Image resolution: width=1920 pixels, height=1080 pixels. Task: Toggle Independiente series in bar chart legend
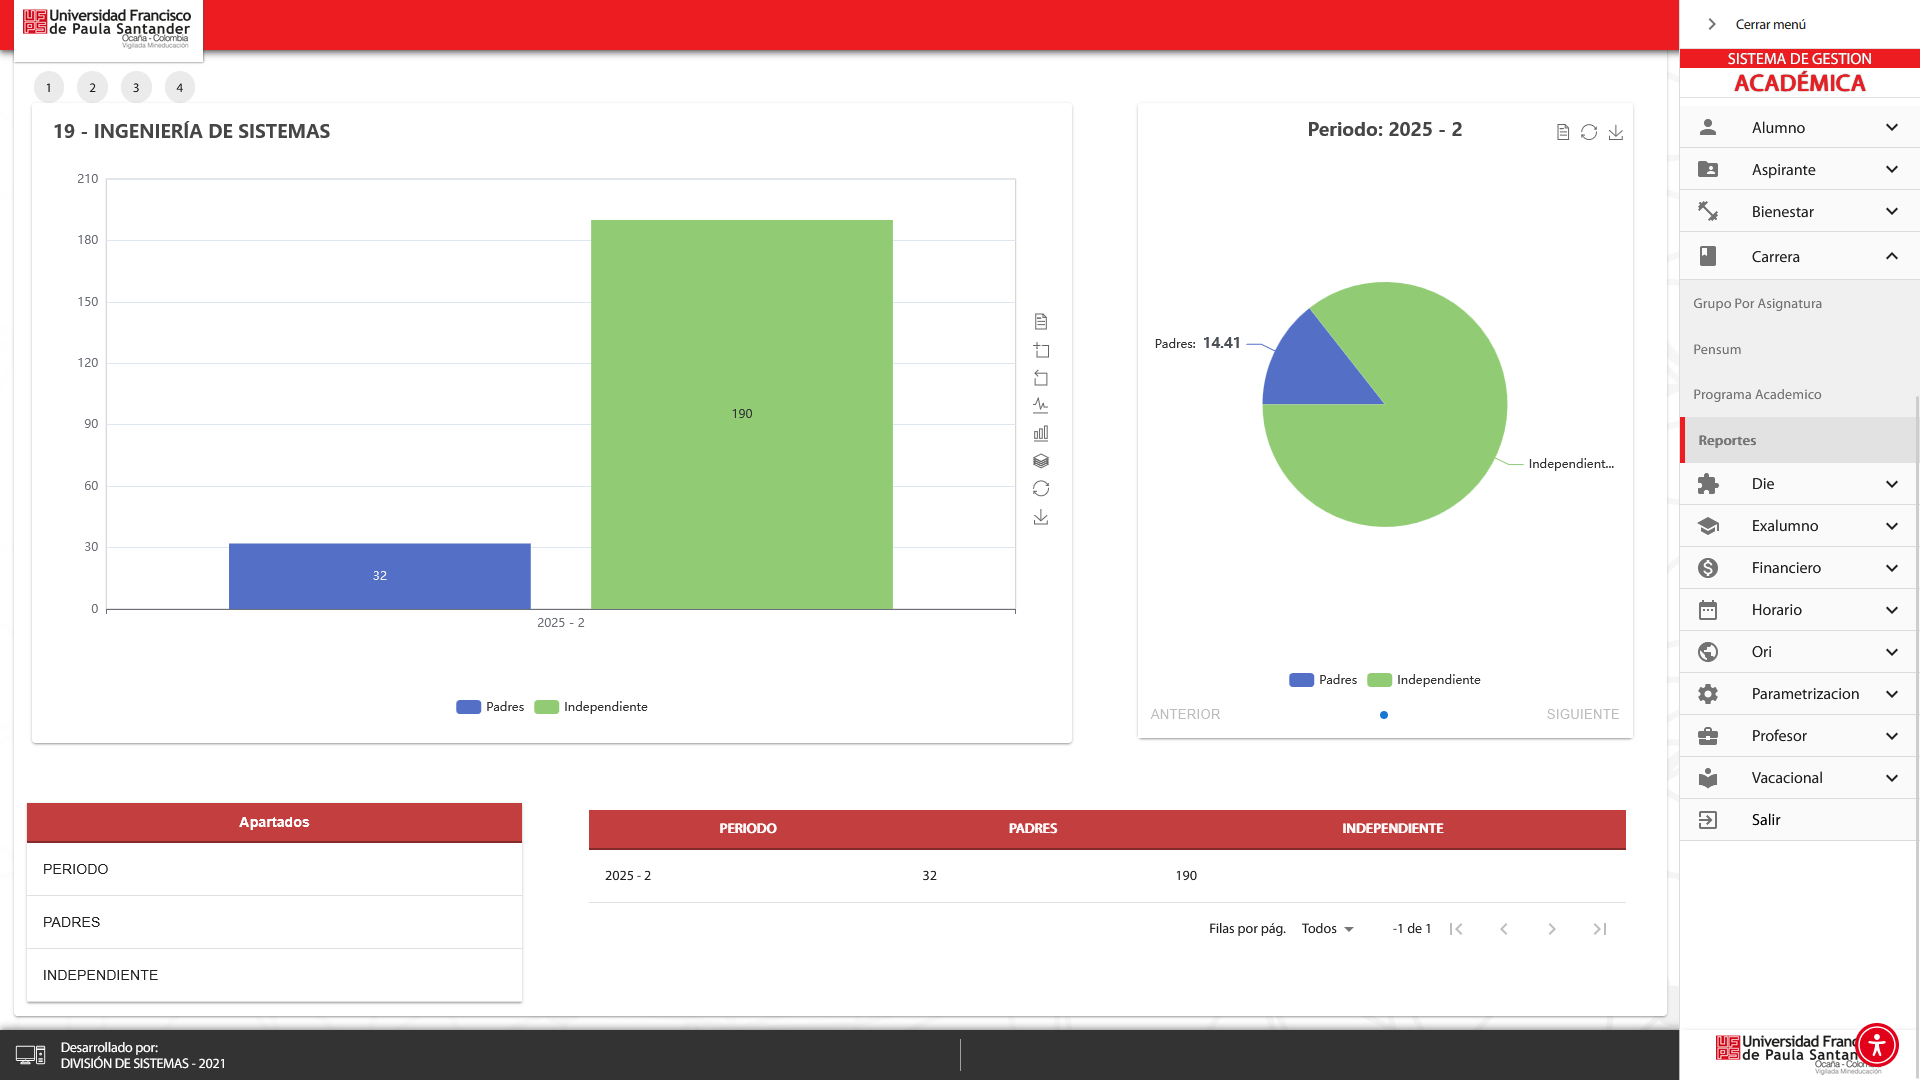tap(591, 707)
